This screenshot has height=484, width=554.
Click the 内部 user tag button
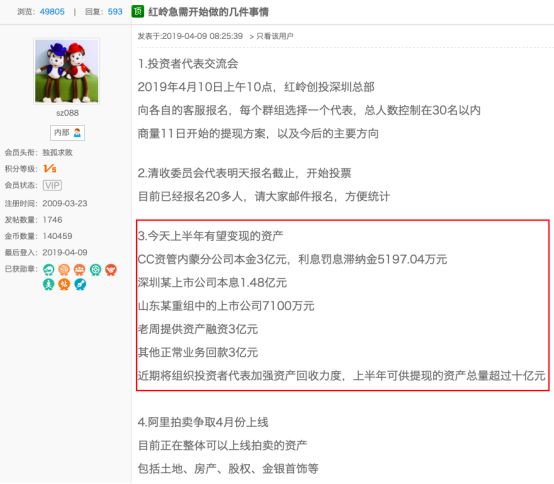[67, 133]
